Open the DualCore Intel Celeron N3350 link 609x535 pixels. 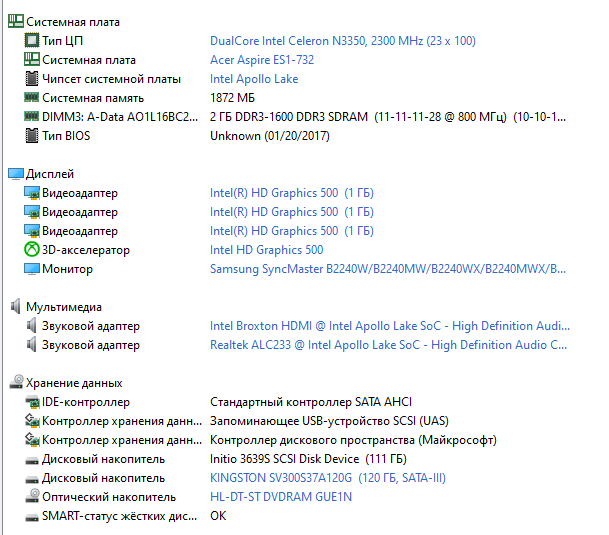click(343, 41)
